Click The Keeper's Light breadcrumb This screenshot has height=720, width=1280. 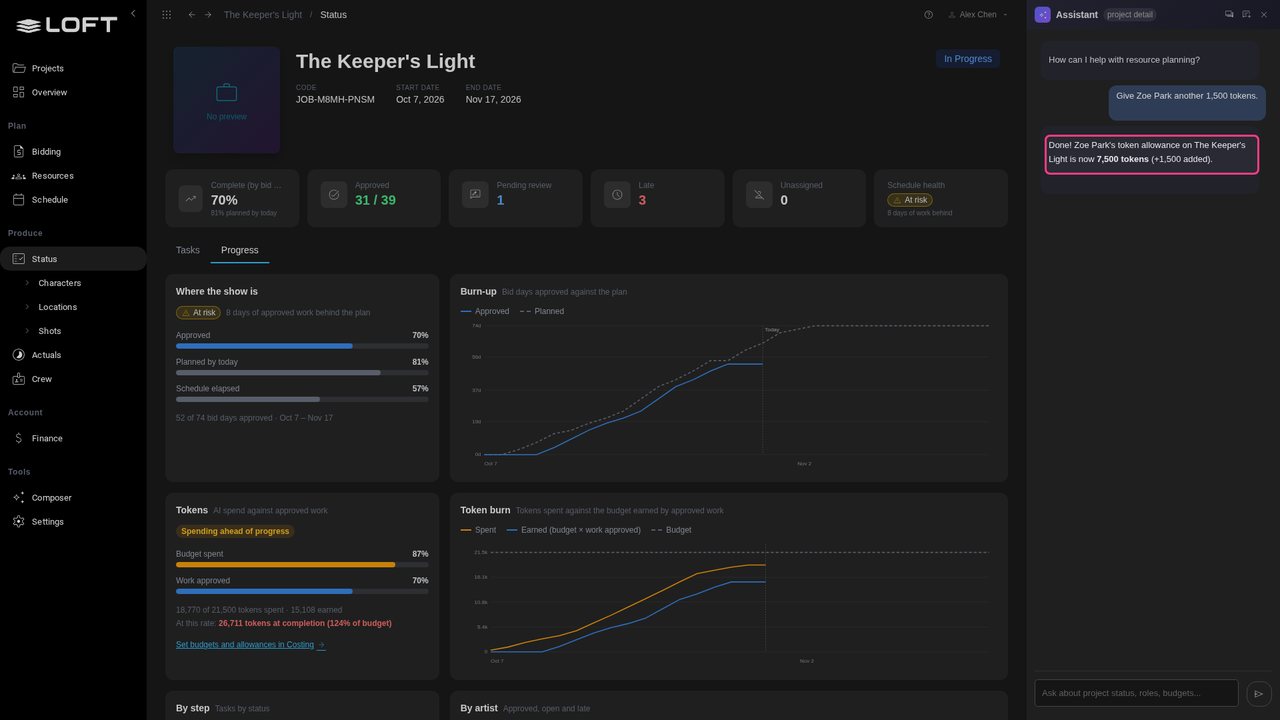261,15
